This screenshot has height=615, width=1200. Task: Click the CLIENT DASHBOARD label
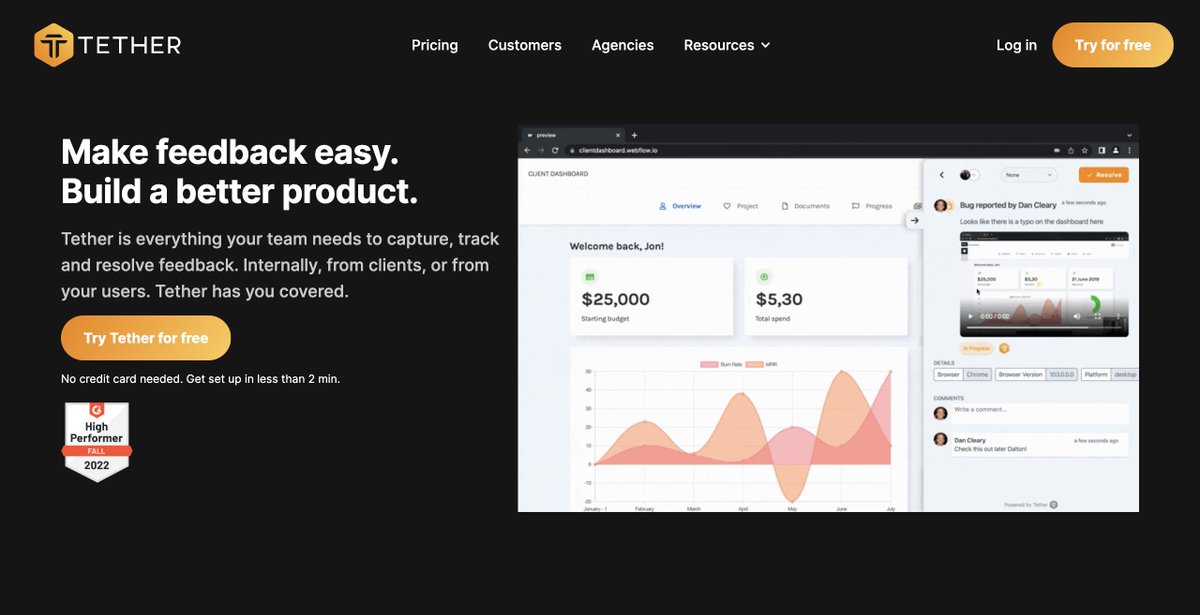pos(558,174)
